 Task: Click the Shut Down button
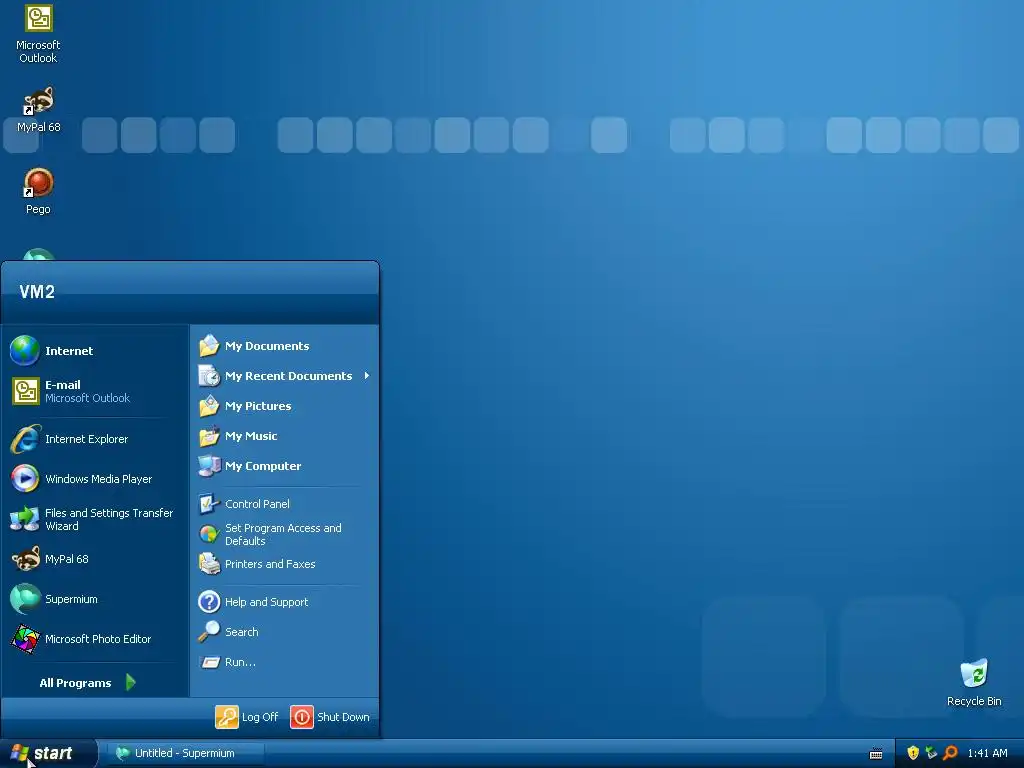click(330, 716)
